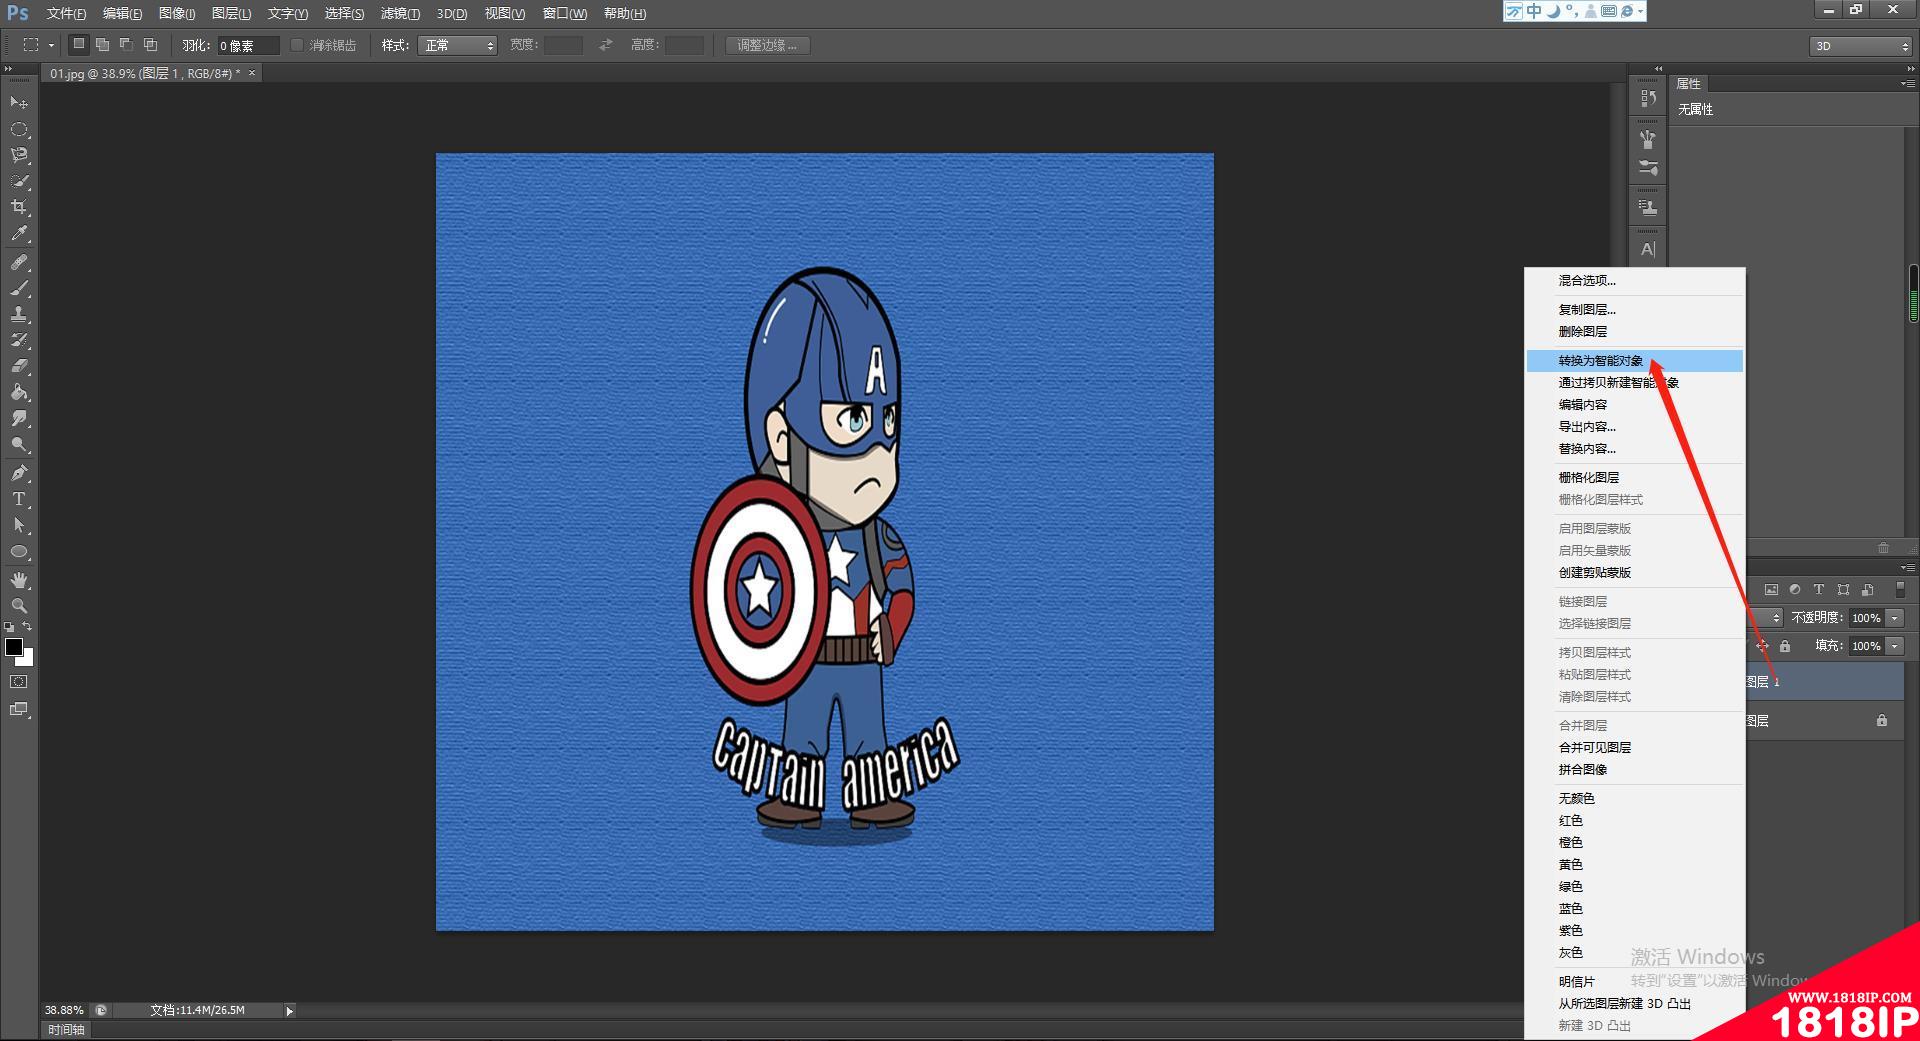
Task: Choose Add to Selection mode
Action: tap(102, 45)
